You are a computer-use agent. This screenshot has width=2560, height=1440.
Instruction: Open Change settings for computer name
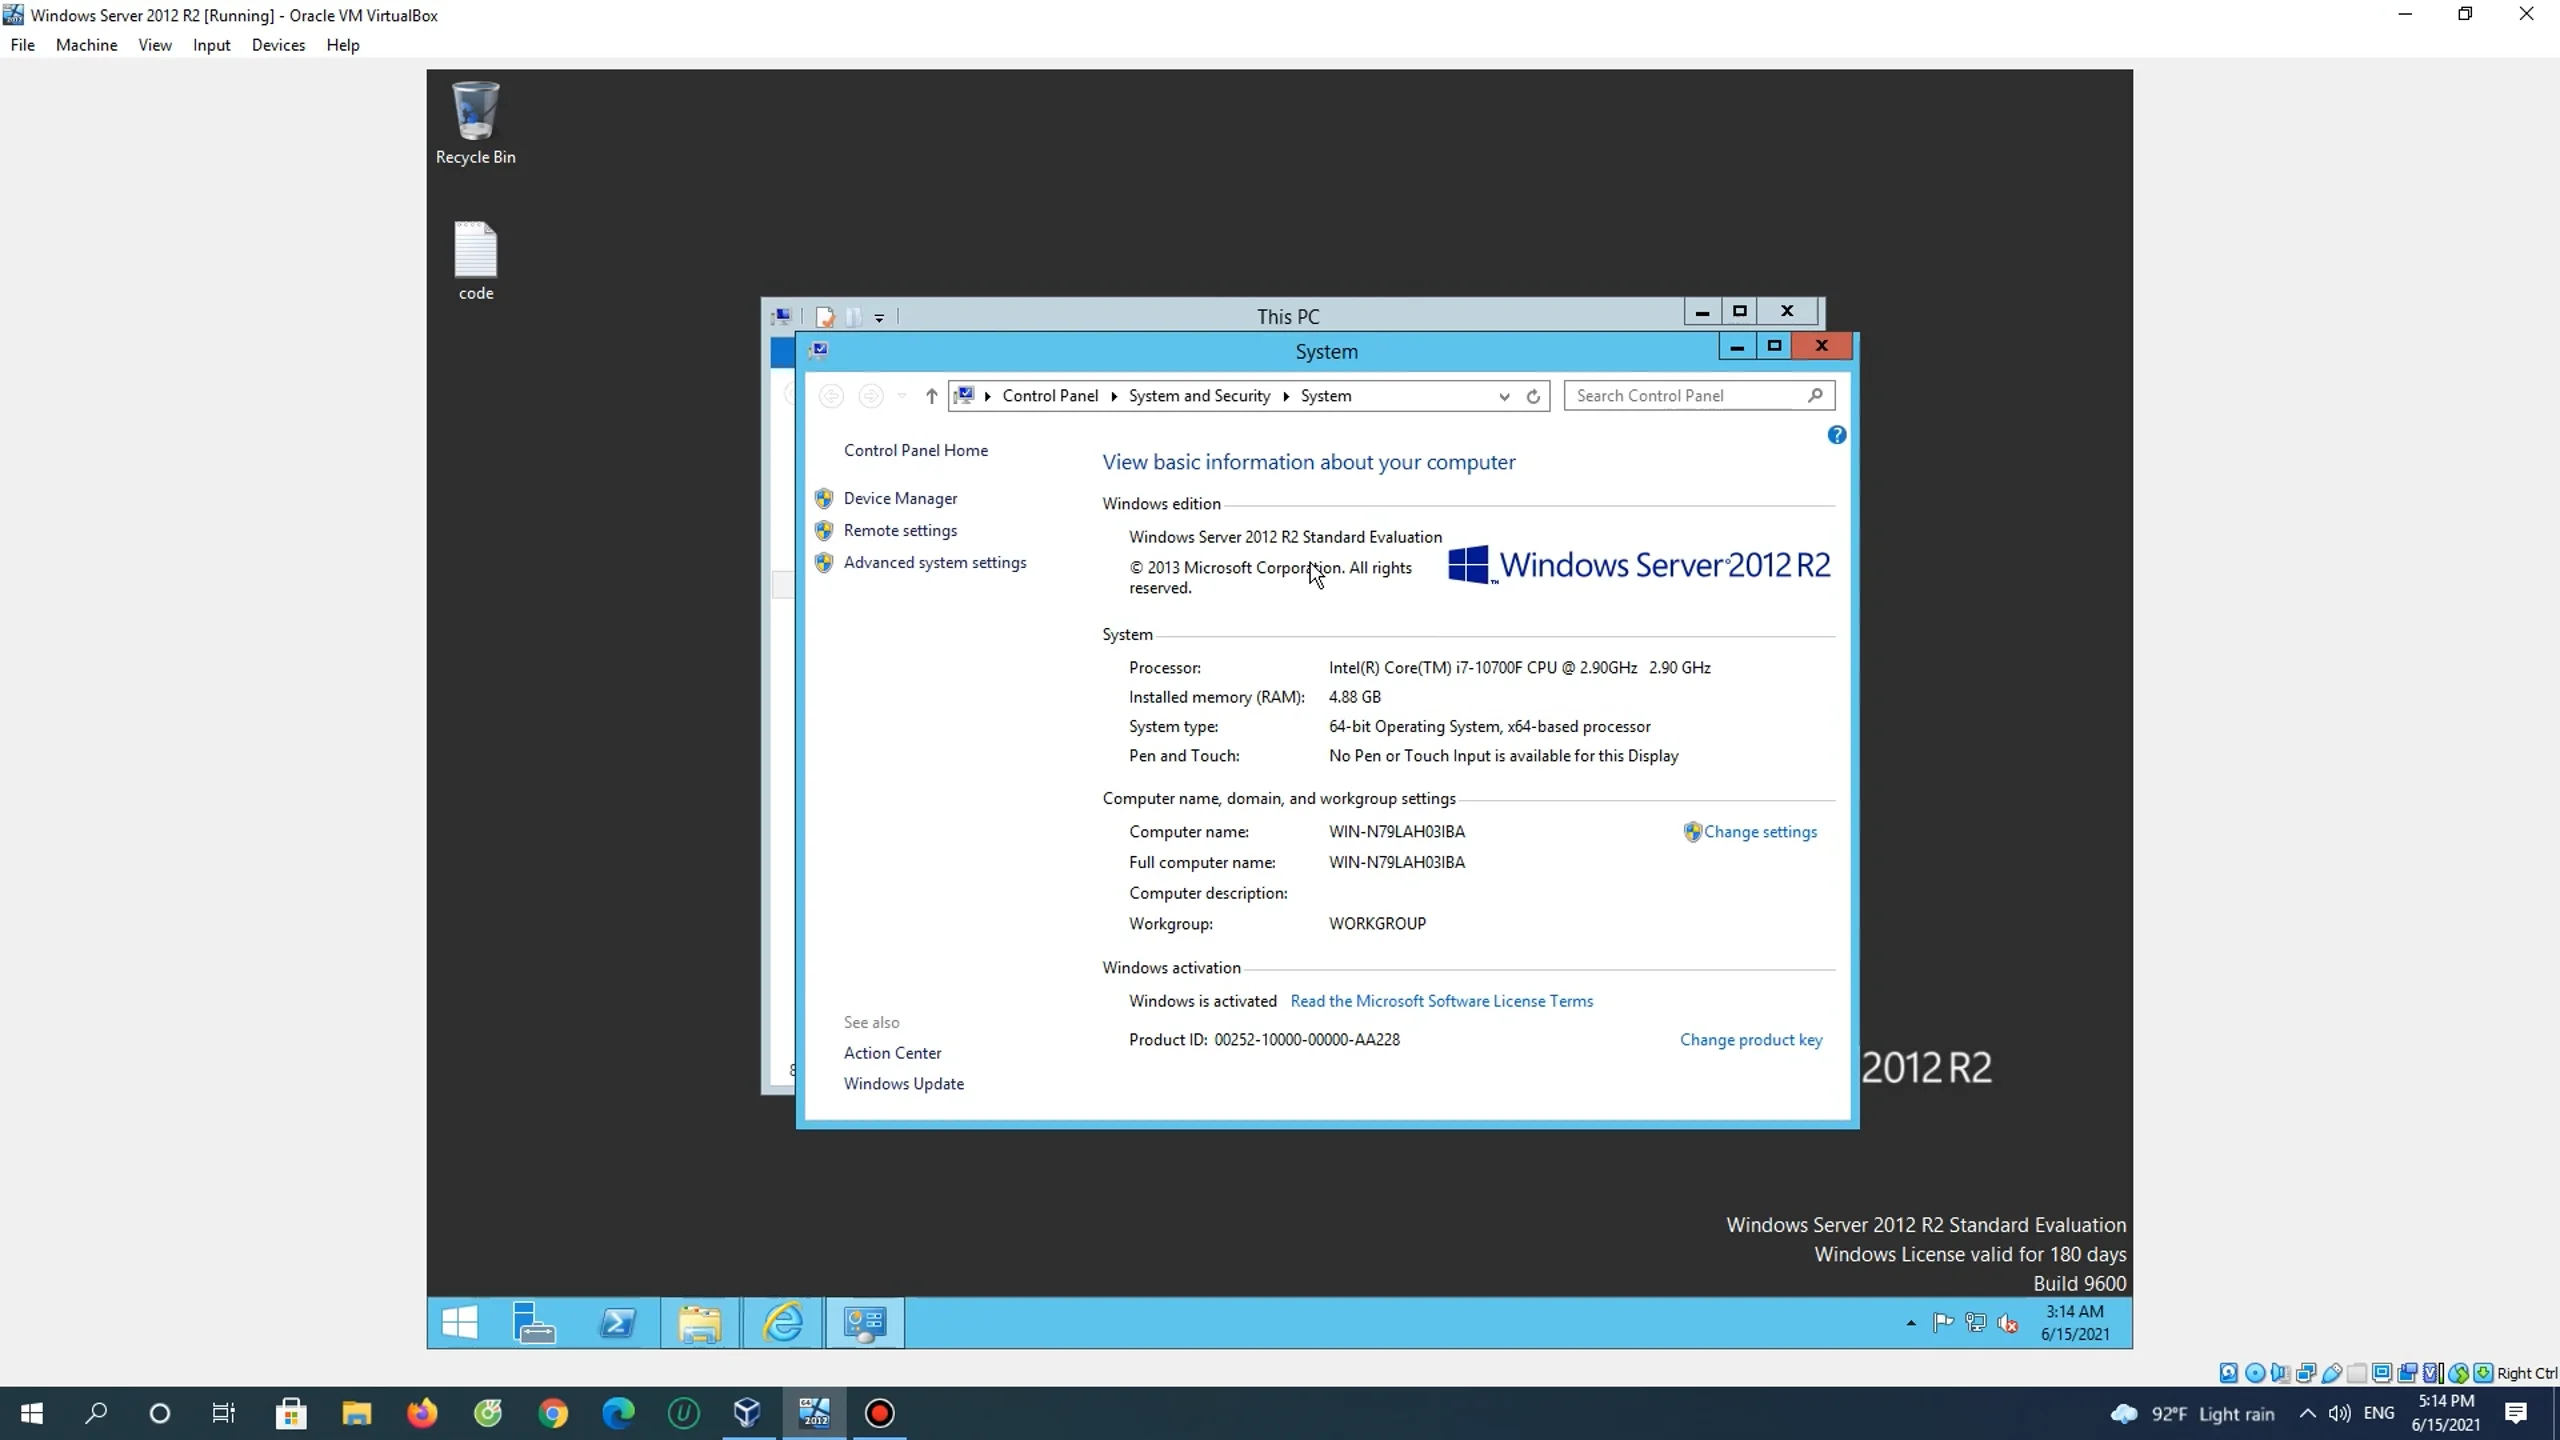point(1762,831)
